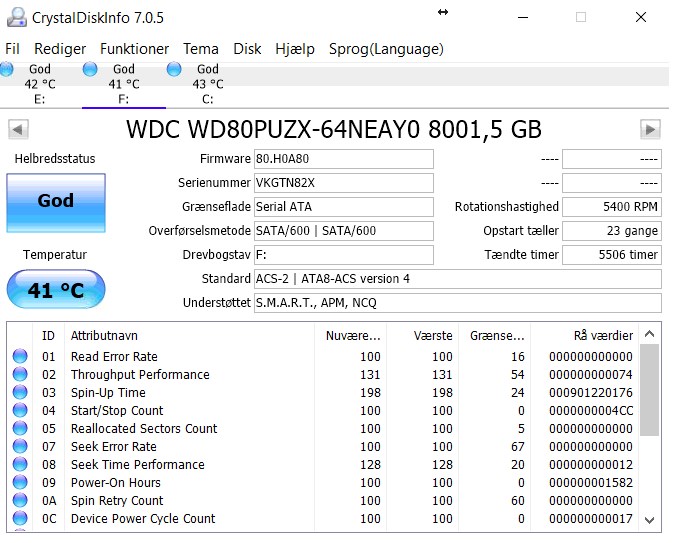This screenshot has width=673, height=543.
Task: Go to previous disk with left arrow
Action: click(x=18, y=129)
